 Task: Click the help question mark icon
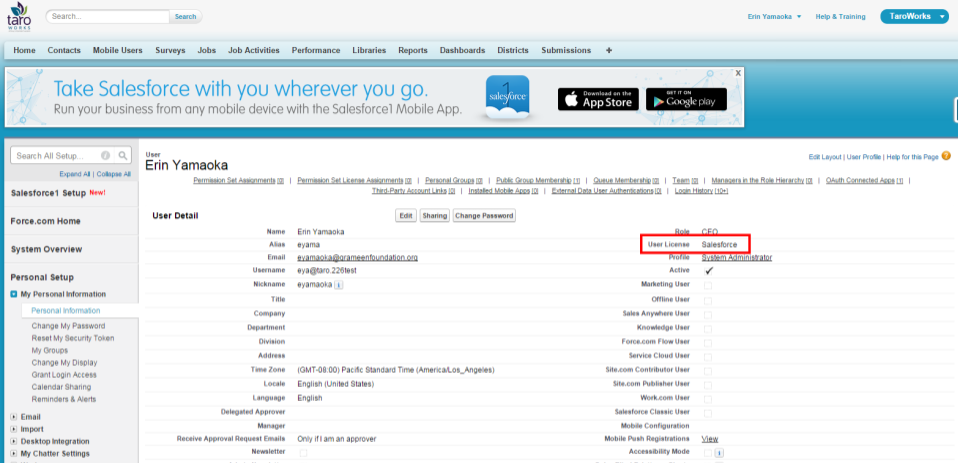[946, 156]
